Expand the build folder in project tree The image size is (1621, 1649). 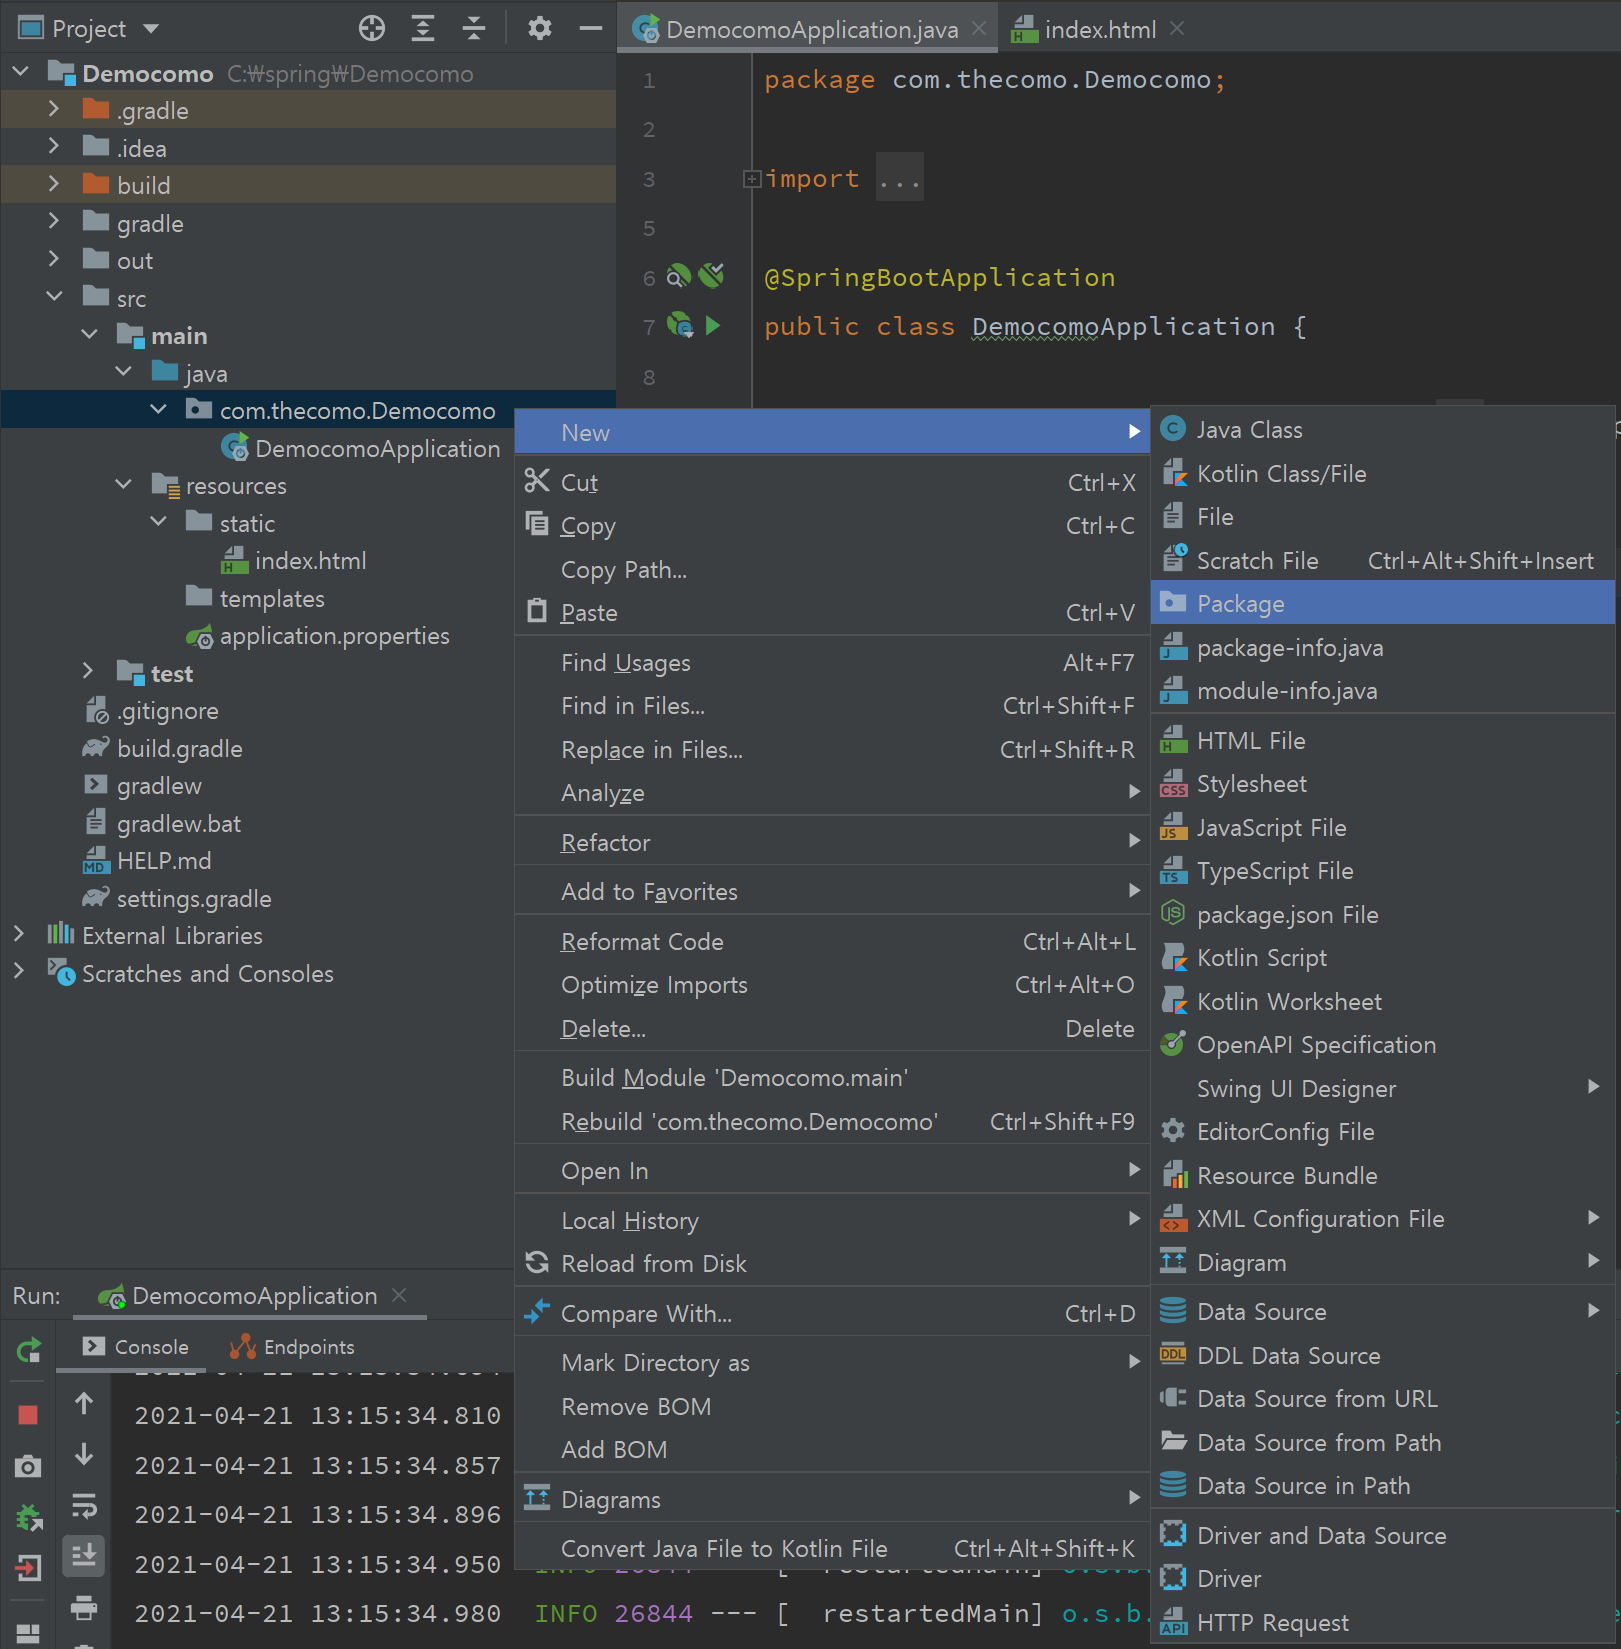[54, 185]
